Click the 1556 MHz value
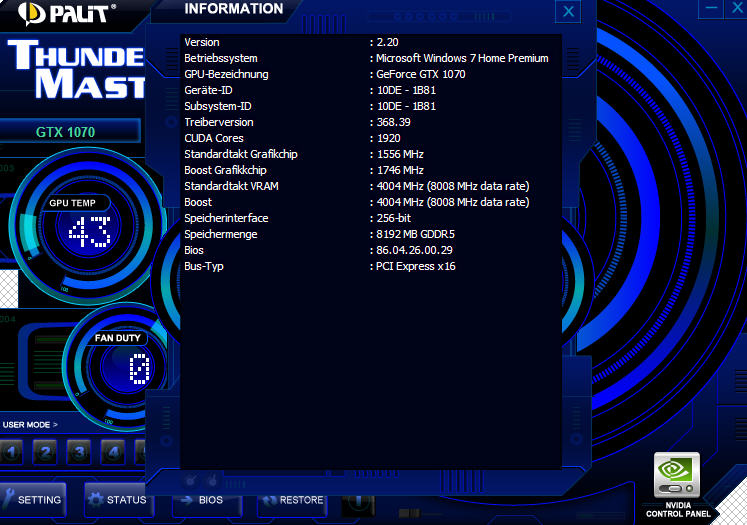 click(400, 154)
